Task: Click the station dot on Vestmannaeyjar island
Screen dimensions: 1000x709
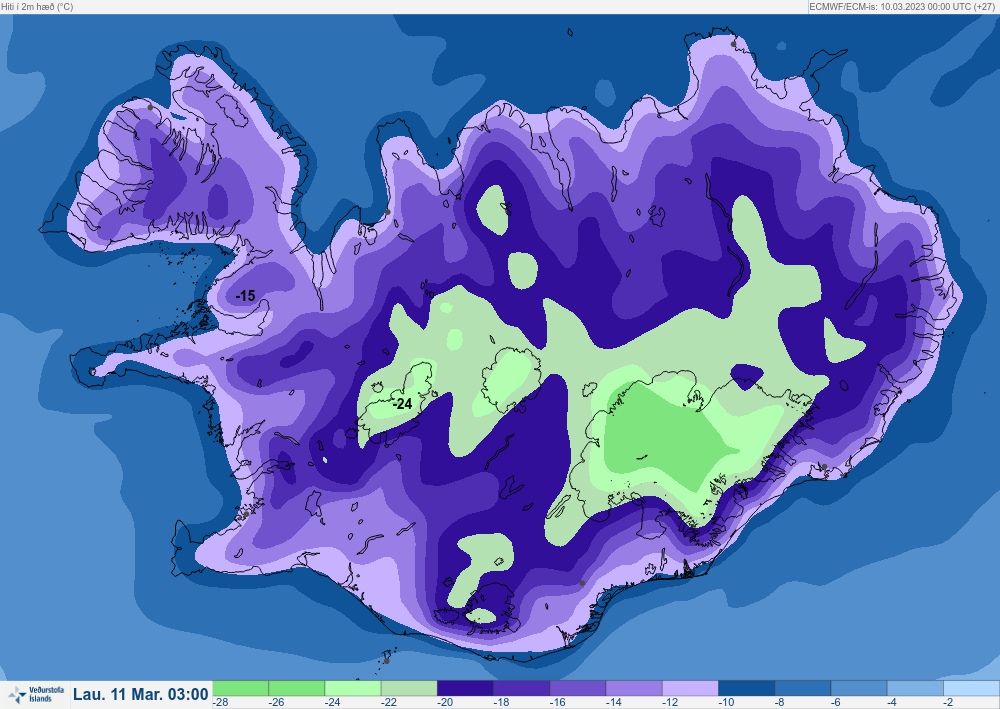Action: [386, 661]
